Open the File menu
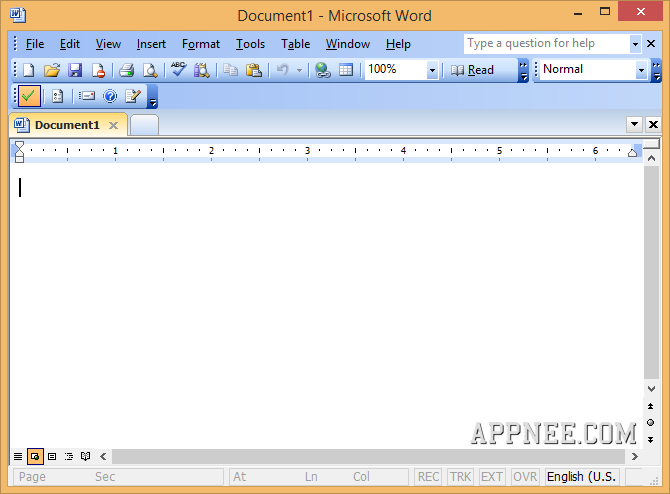 tap(35, 44)
